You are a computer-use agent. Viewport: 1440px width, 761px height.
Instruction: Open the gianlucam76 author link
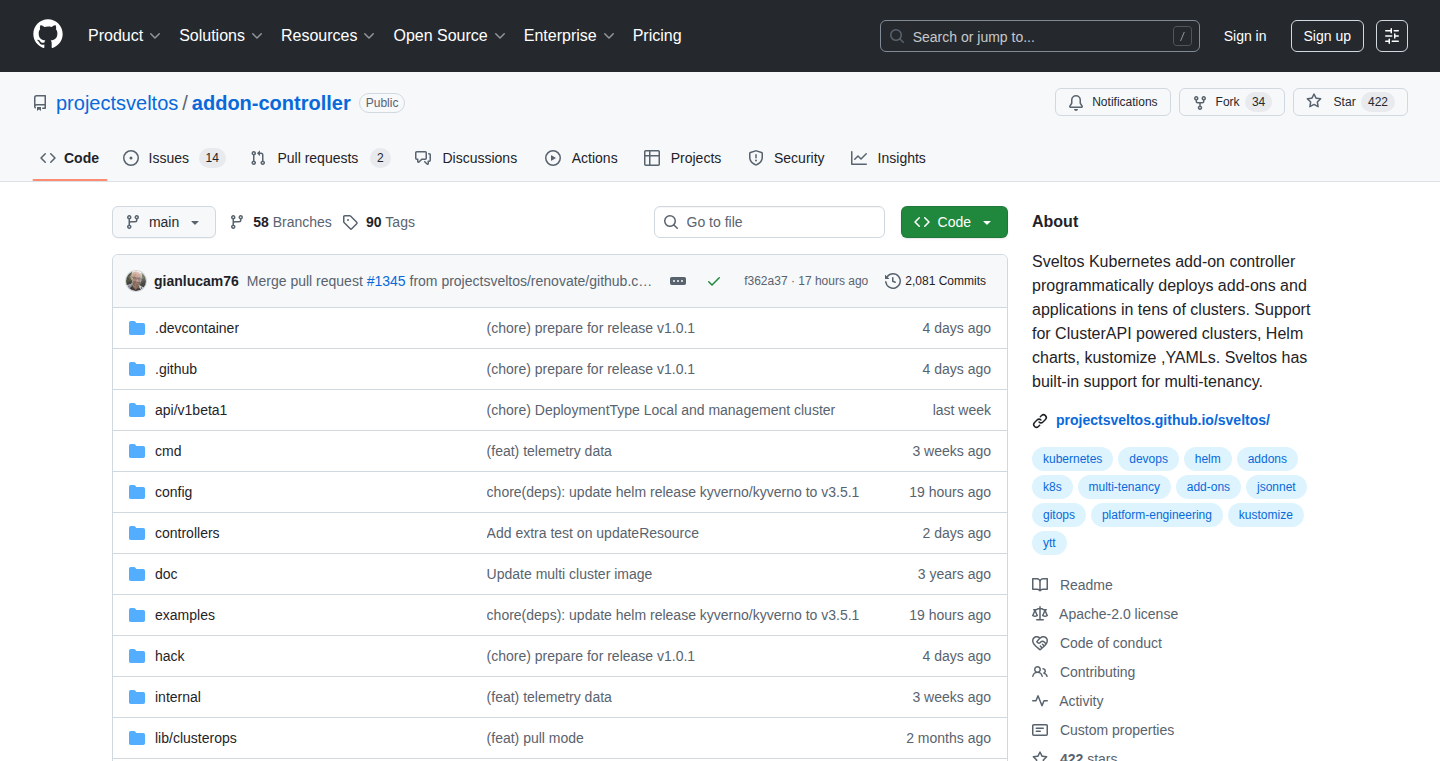coord(196,281)
